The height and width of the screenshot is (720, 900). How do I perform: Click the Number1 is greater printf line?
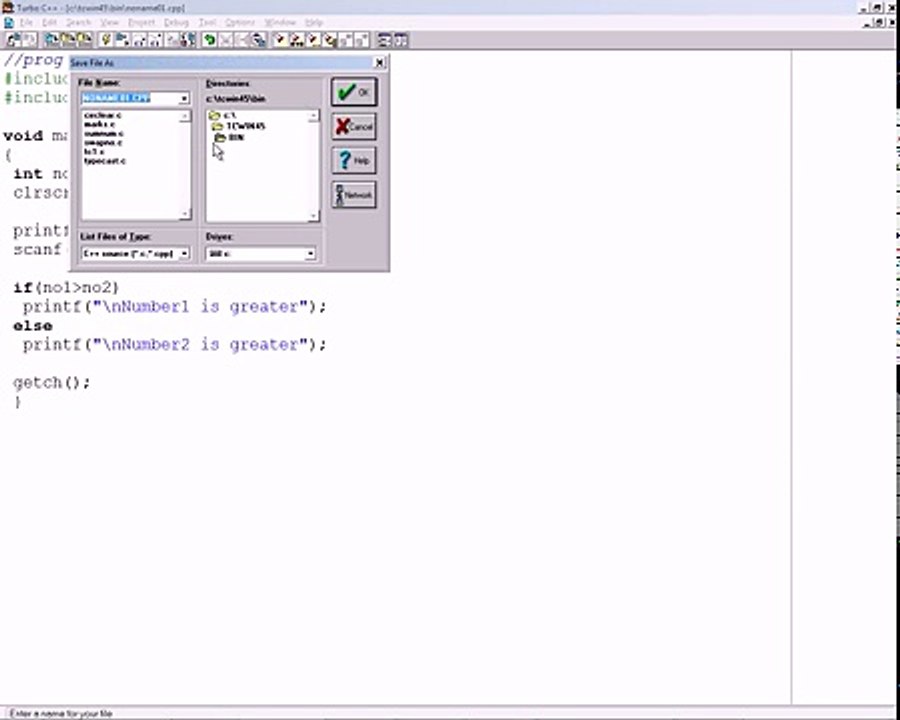[x=174, y=307]
